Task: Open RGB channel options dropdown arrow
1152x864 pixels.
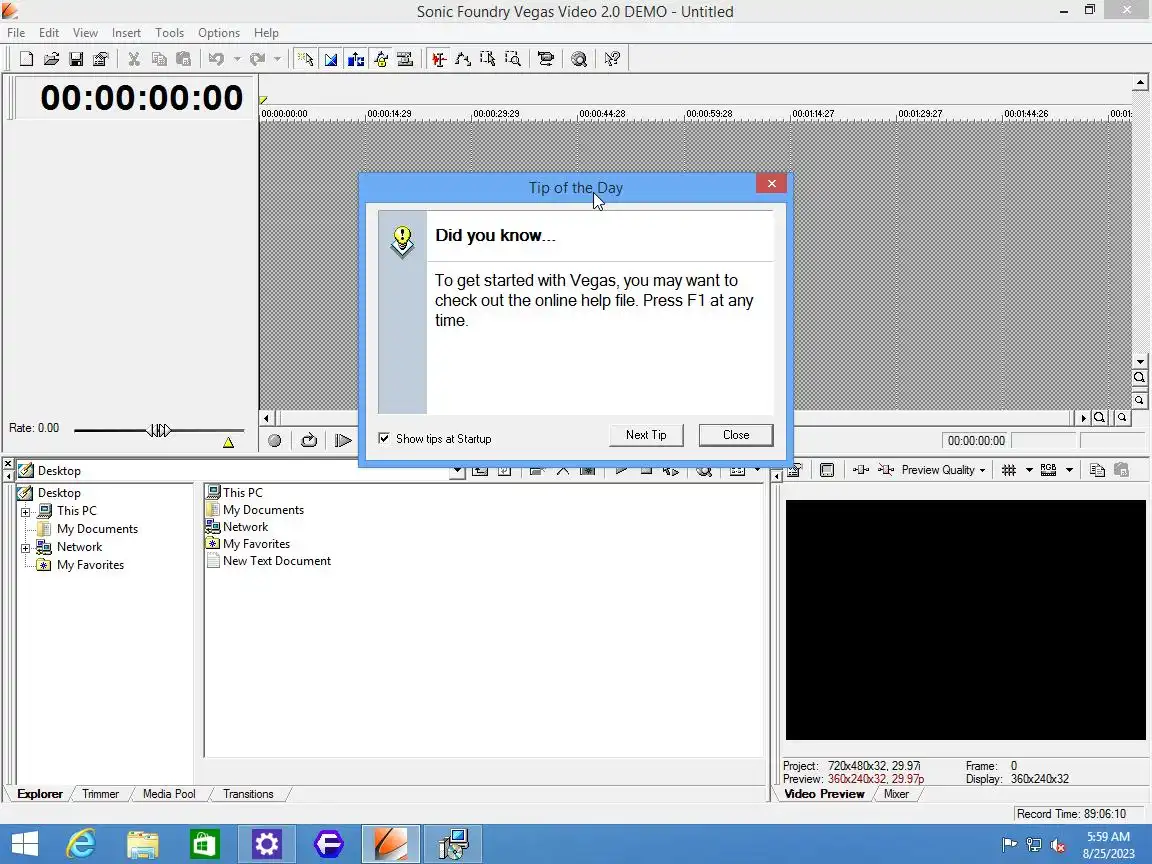Action: [x=1069, y=470]
